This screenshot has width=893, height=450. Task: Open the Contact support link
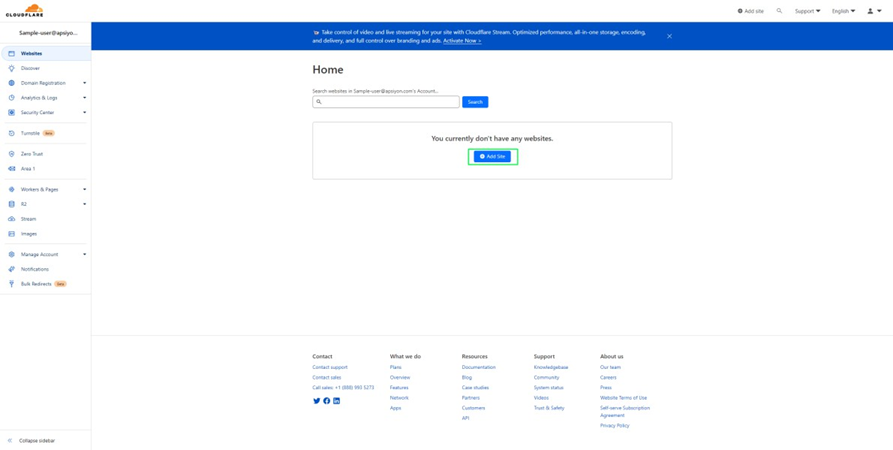[x=330, y=367]
